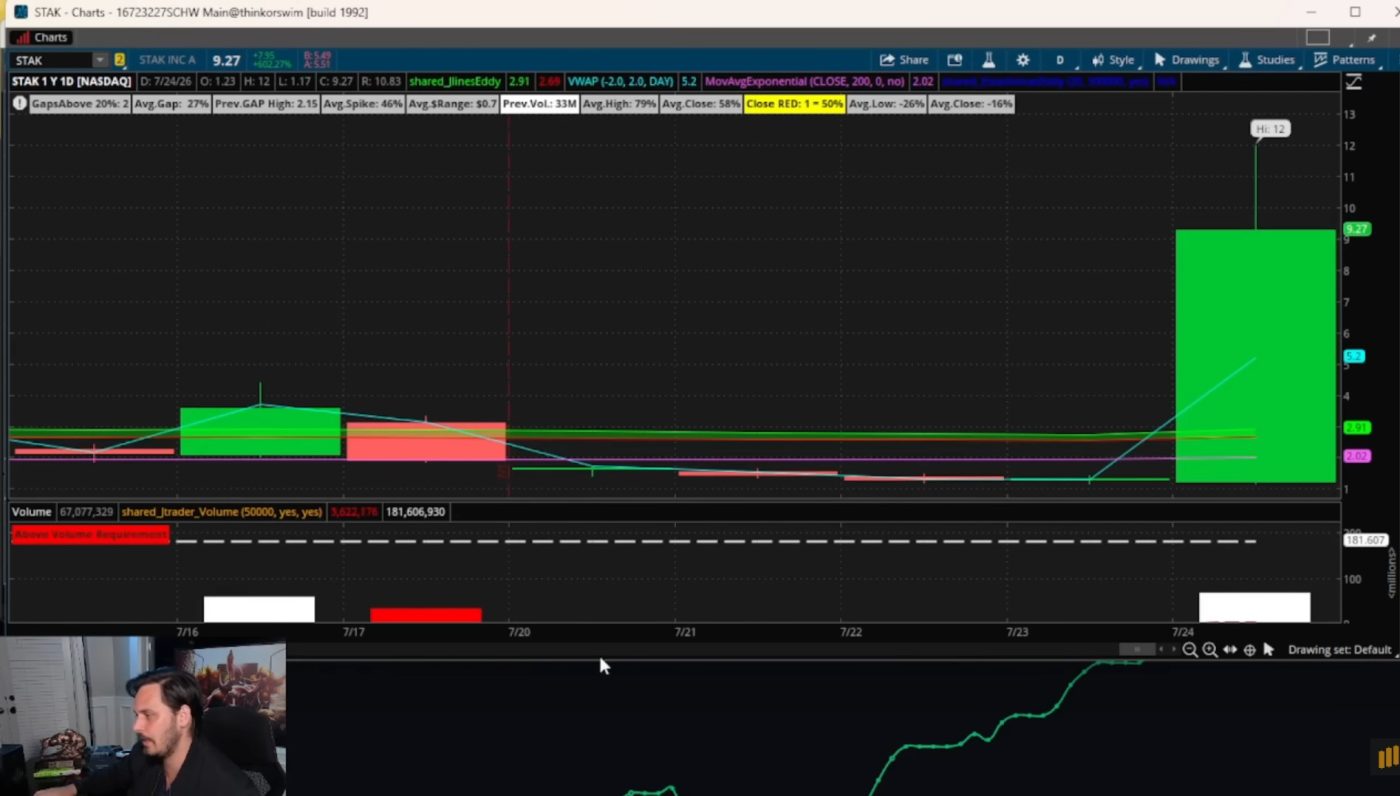
Task: Zoom out the chart with minus magnifier
Action: [1190, 650]
